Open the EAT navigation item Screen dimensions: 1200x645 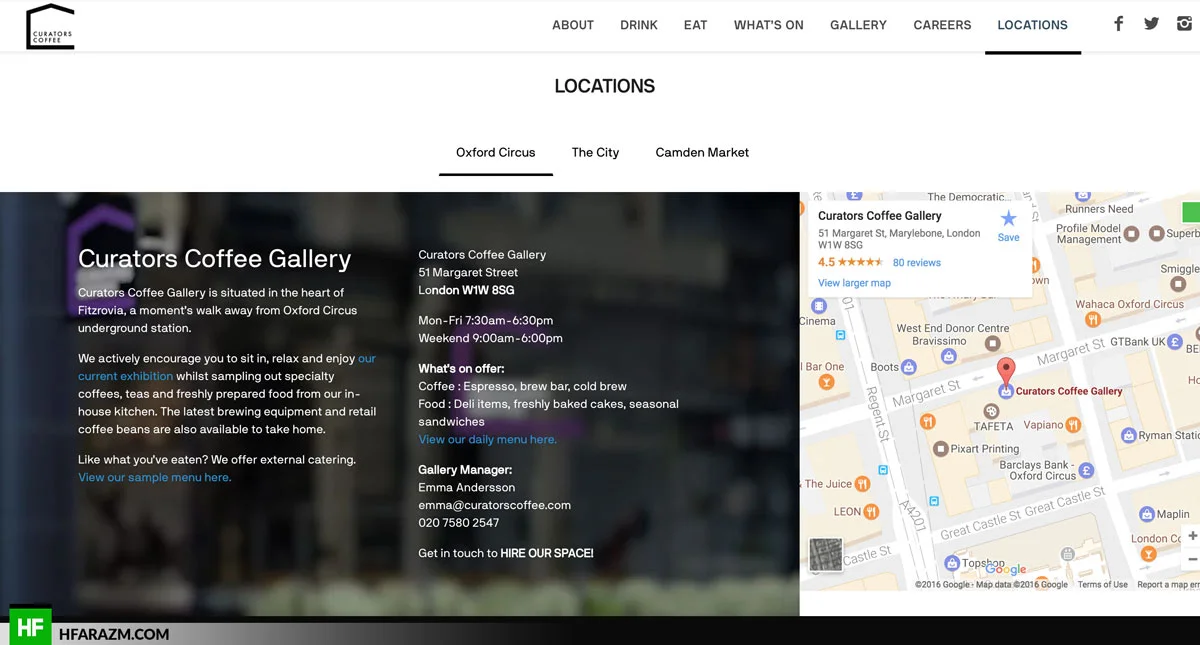click(x=696, y=25)
